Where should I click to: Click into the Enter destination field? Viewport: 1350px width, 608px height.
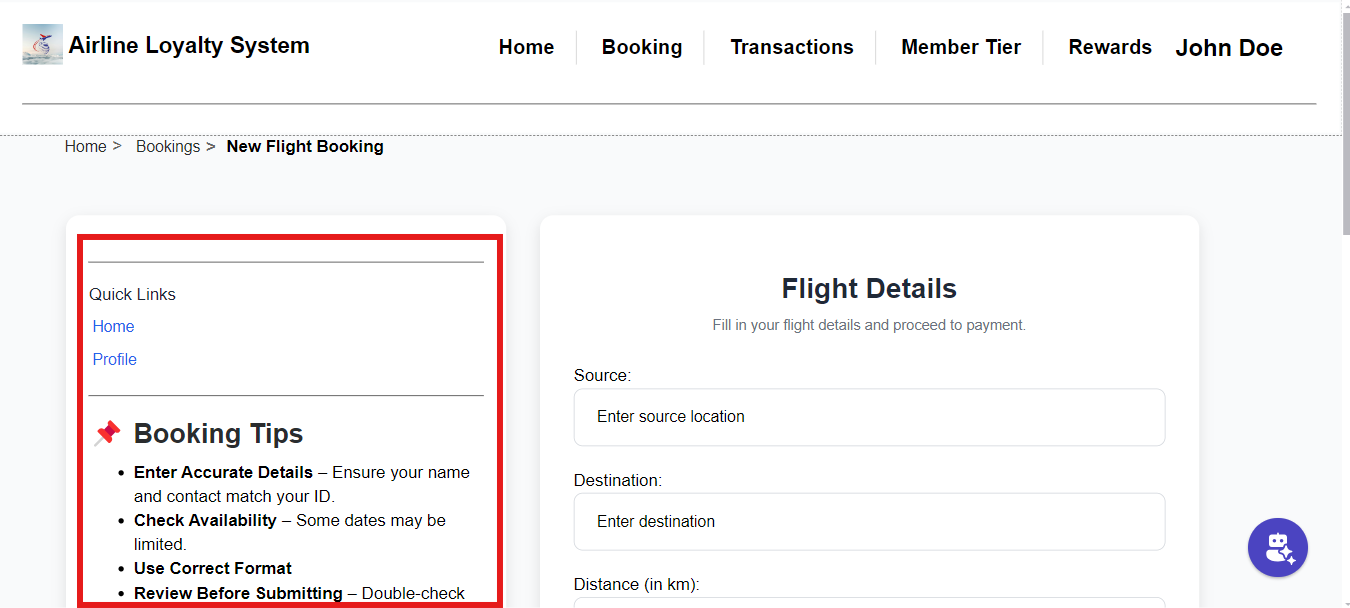[x=869, y=521]
